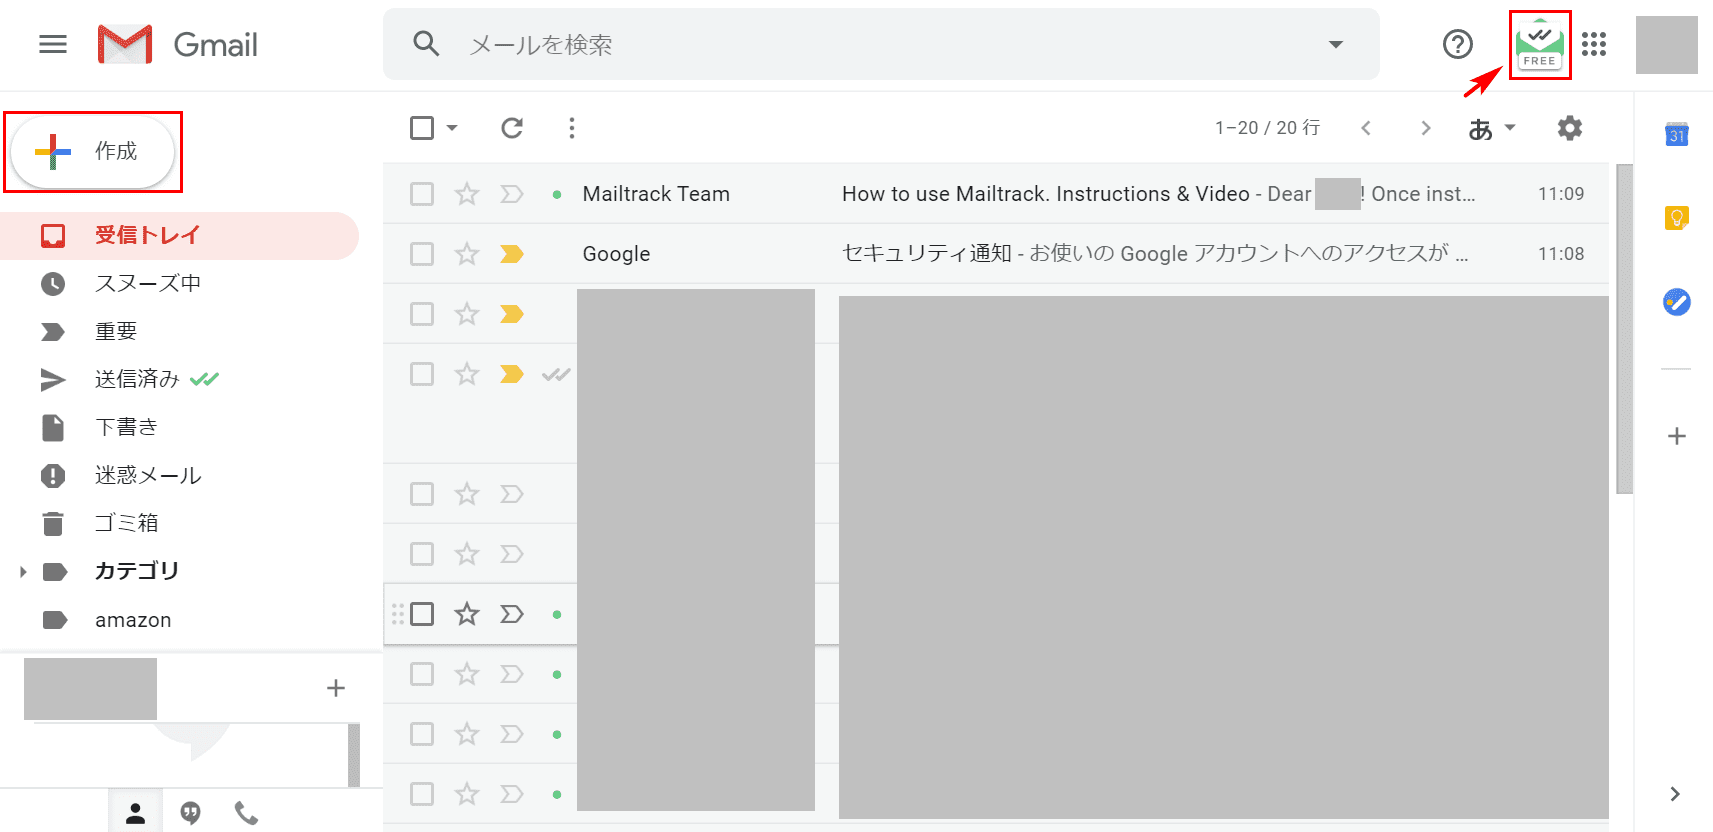Click the 作成 compose button

click(92, 152)
